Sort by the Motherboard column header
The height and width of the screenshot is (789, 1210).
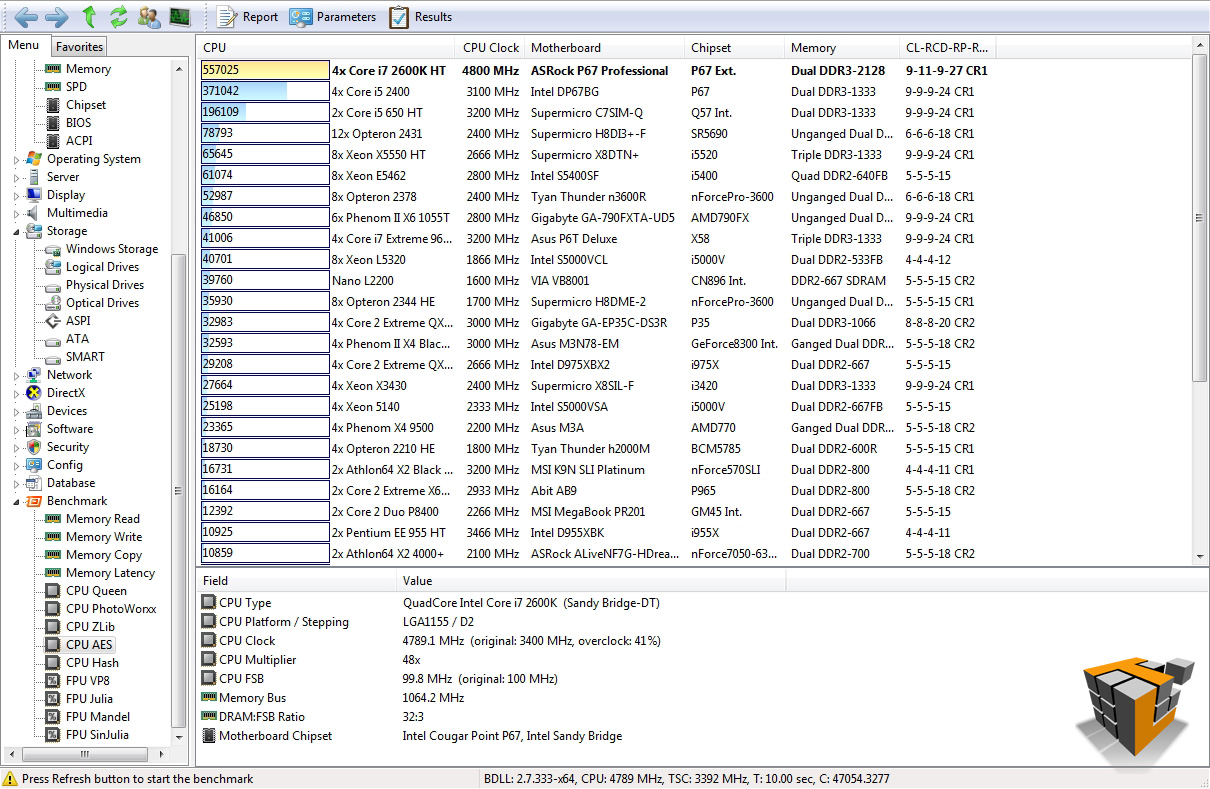click(x=605, y=47)
